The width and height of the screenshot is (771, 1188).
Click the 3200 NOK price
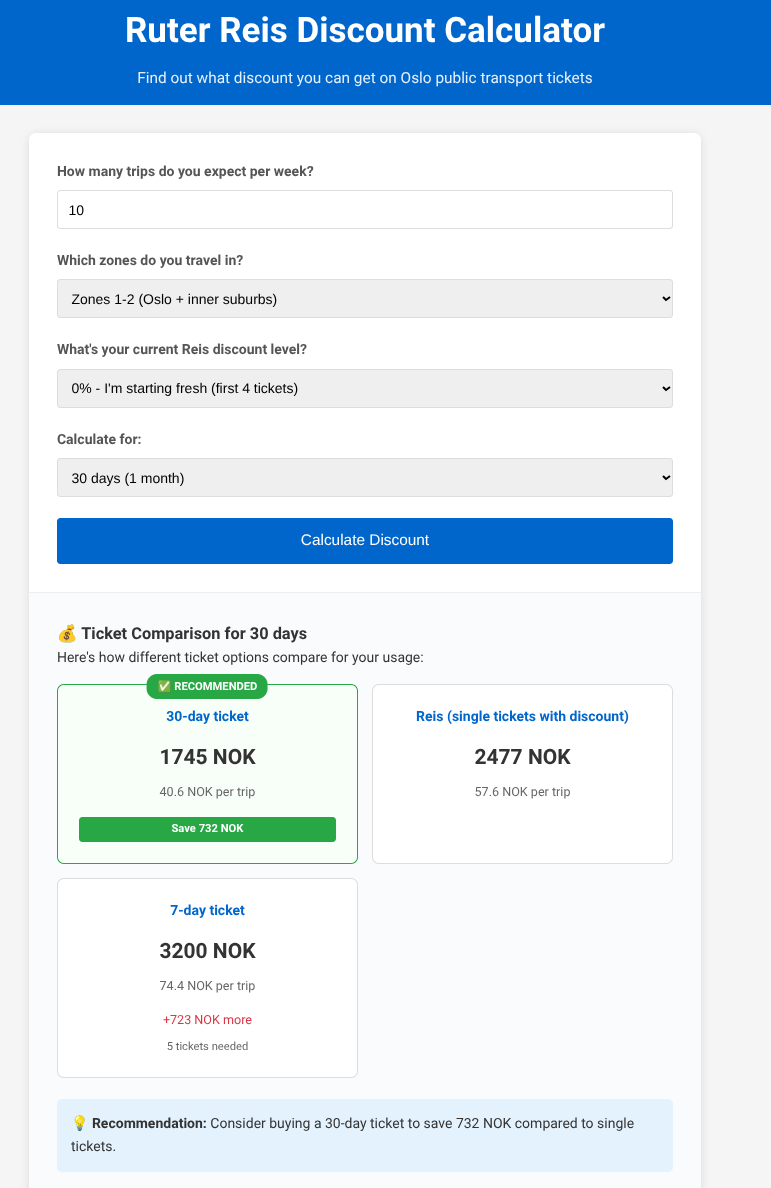click(208, 951)
